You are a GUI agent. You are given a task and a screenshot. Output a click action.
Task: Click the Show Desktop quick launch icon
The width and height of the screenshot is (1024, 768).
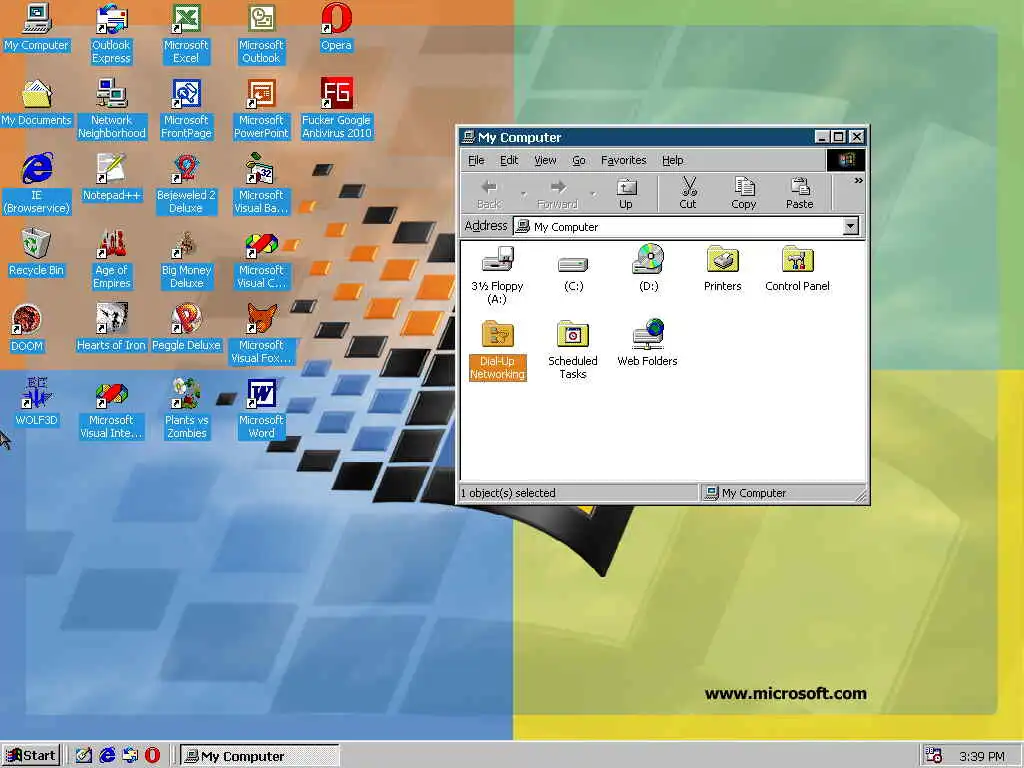point(84,756)
